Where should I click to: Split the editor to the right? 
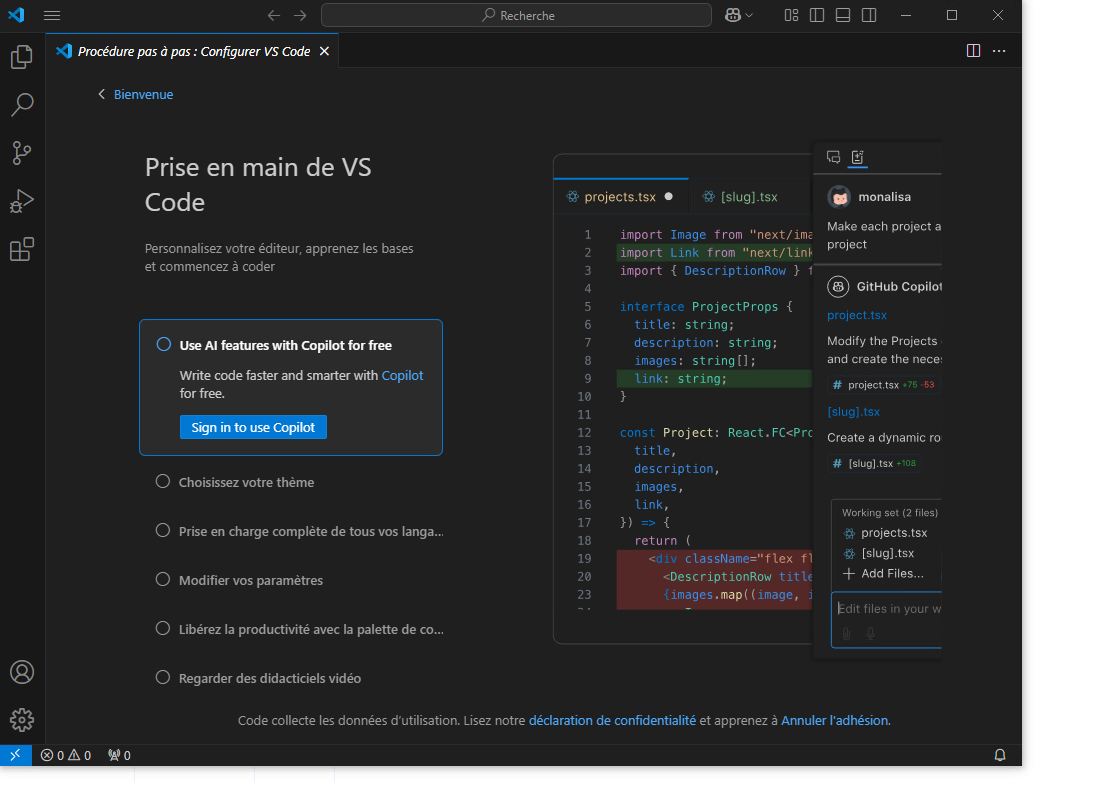974,51
